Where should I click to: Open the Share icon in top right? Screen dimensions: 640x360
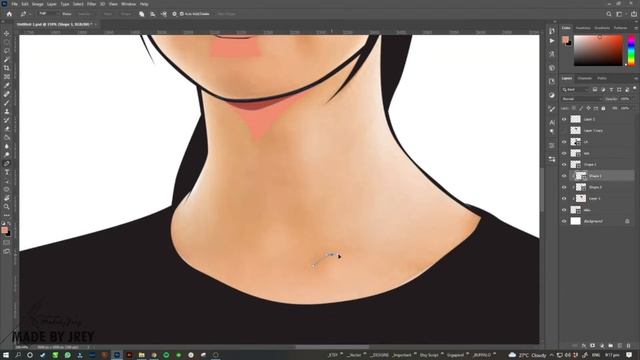point(633,14)
